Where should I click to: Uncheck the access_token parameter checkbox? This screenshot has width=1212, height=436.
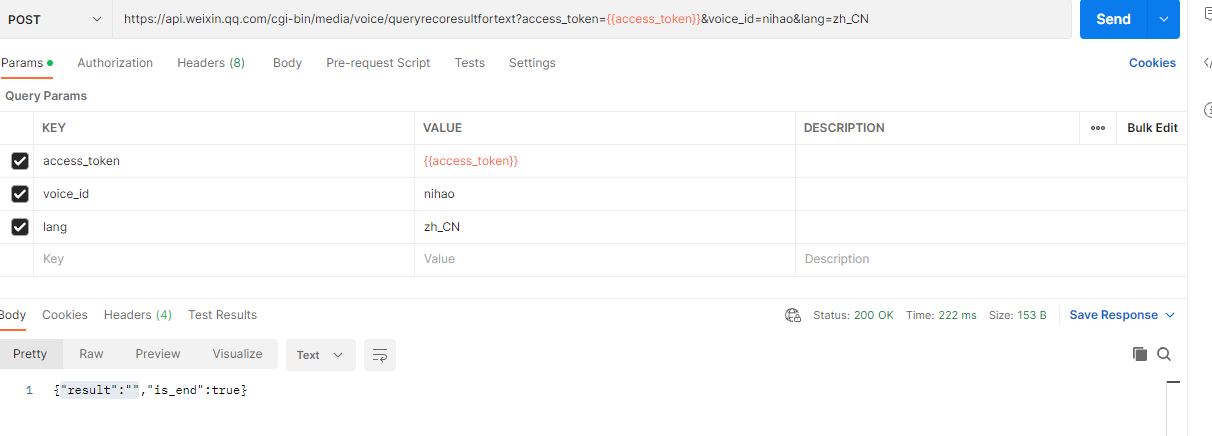coord(20,161)
